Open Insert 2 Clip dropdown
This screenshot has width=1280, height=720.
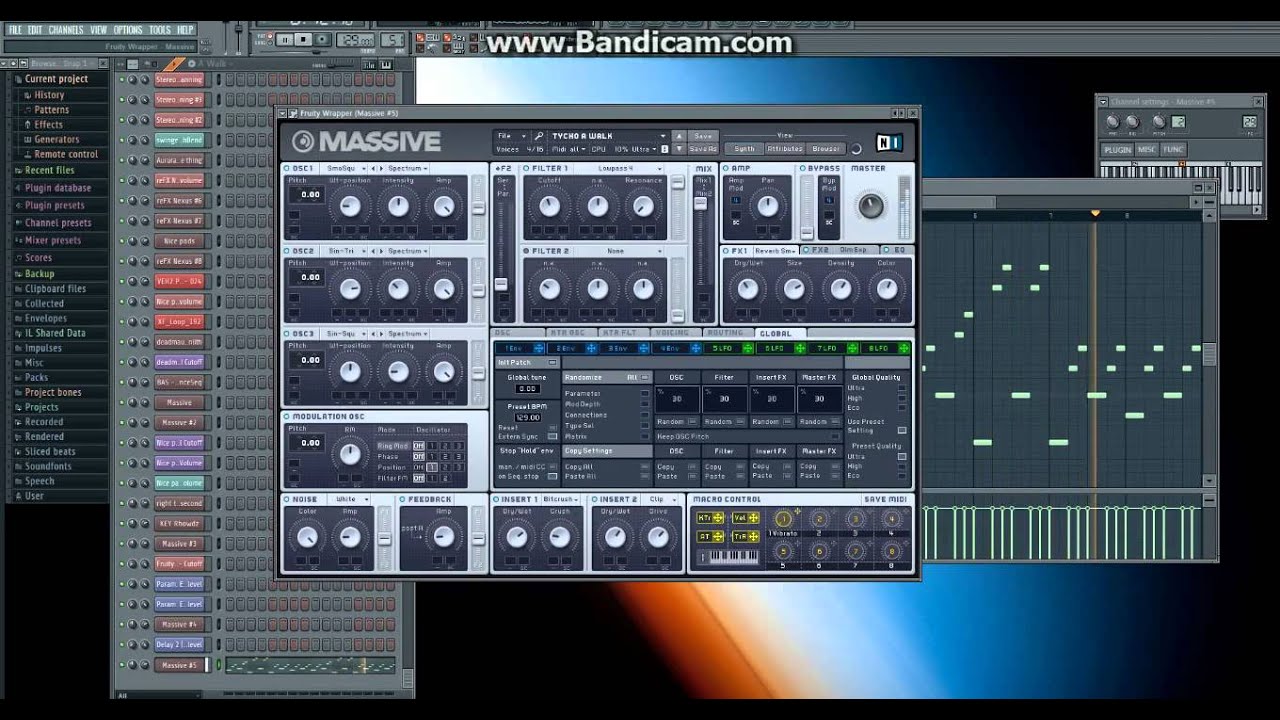pos(660,499)
